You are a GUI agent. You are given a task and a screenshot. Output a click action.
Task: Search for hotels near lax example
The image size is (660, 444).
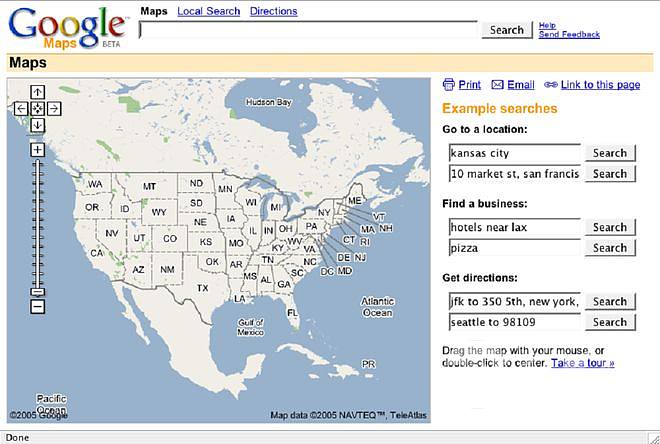(x=610, y=227)
